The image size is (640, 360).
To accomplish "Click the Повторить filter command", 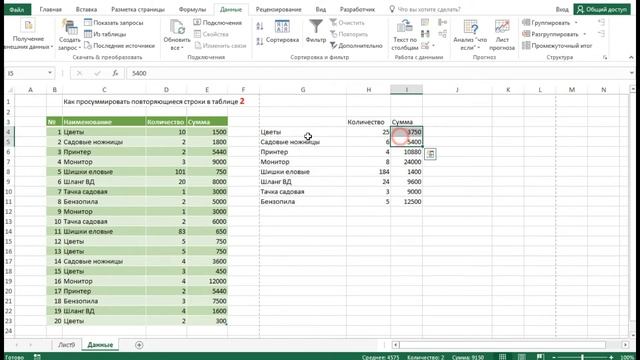I will point(349,34).
